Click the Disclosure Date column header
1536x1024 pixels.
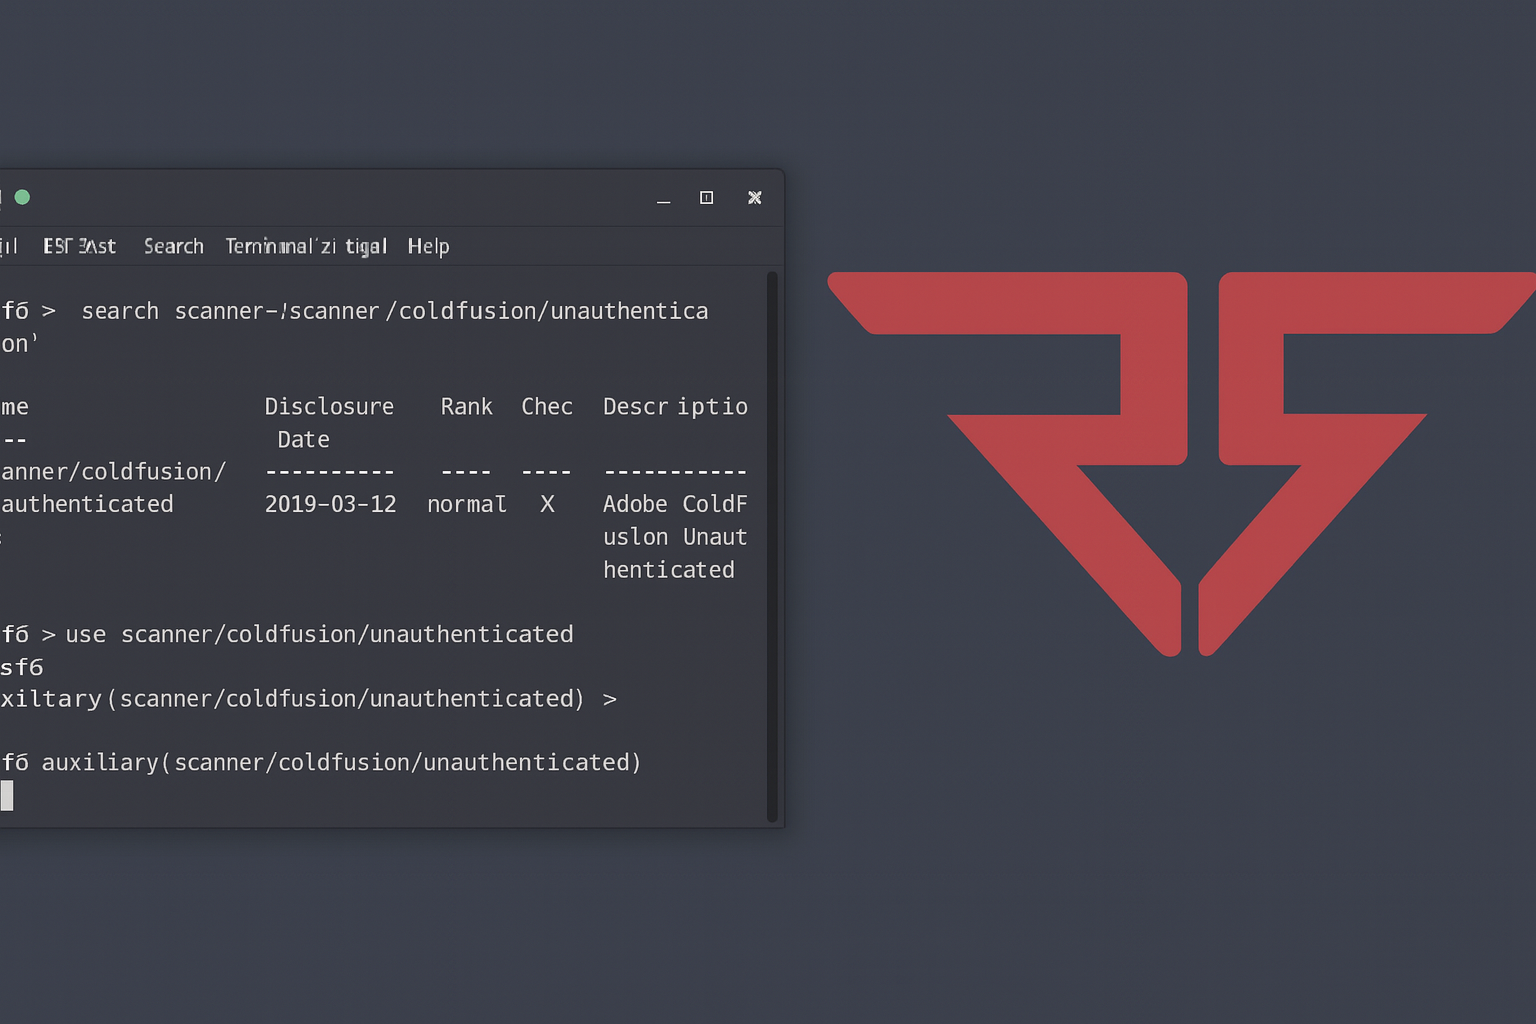tap(329, 407)
